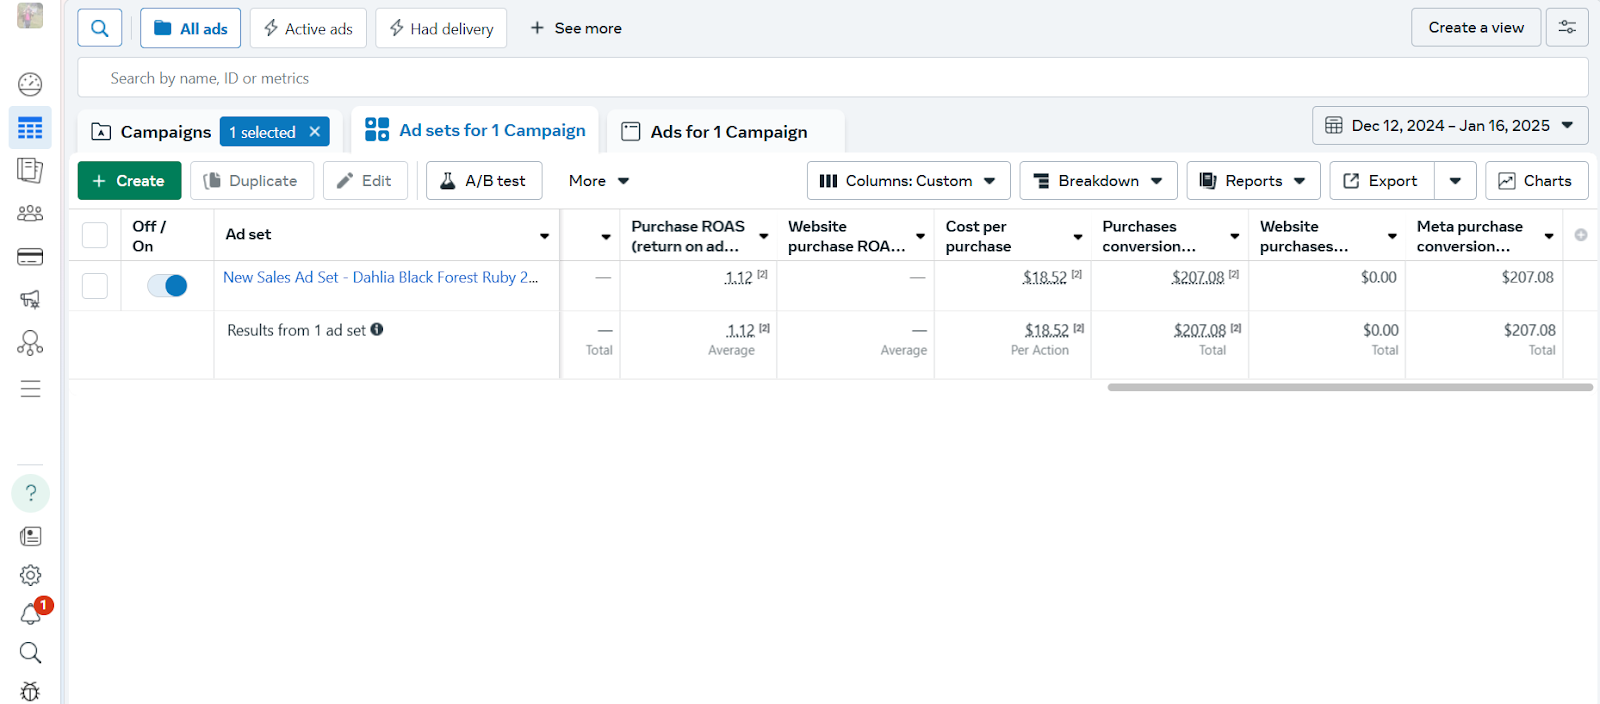Open Campaigns table view in sidebar
Image resolution: width=1600 pixels, height=704 pixels.
30,128
